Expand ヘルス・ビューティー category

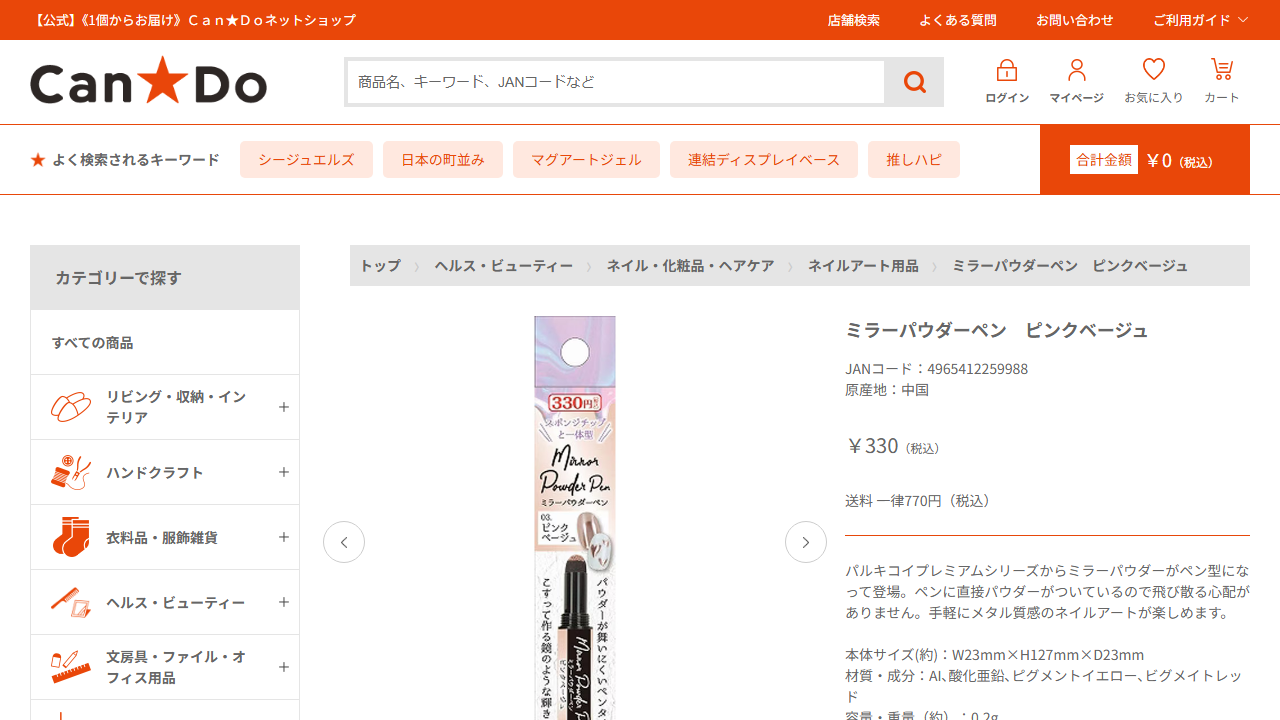tap(284, 602)
